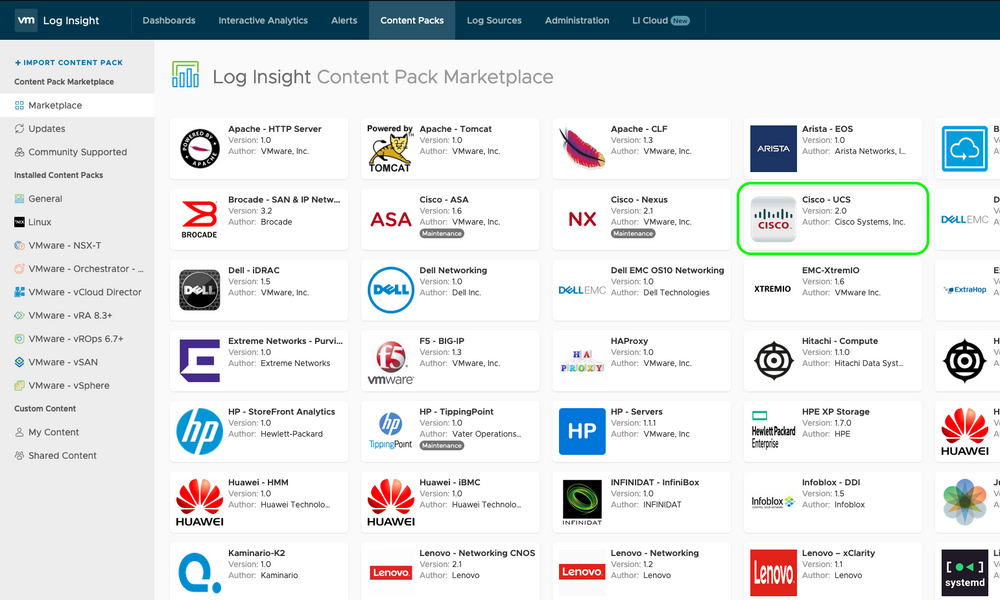Select Linux installed content pack

coord(39,222)
